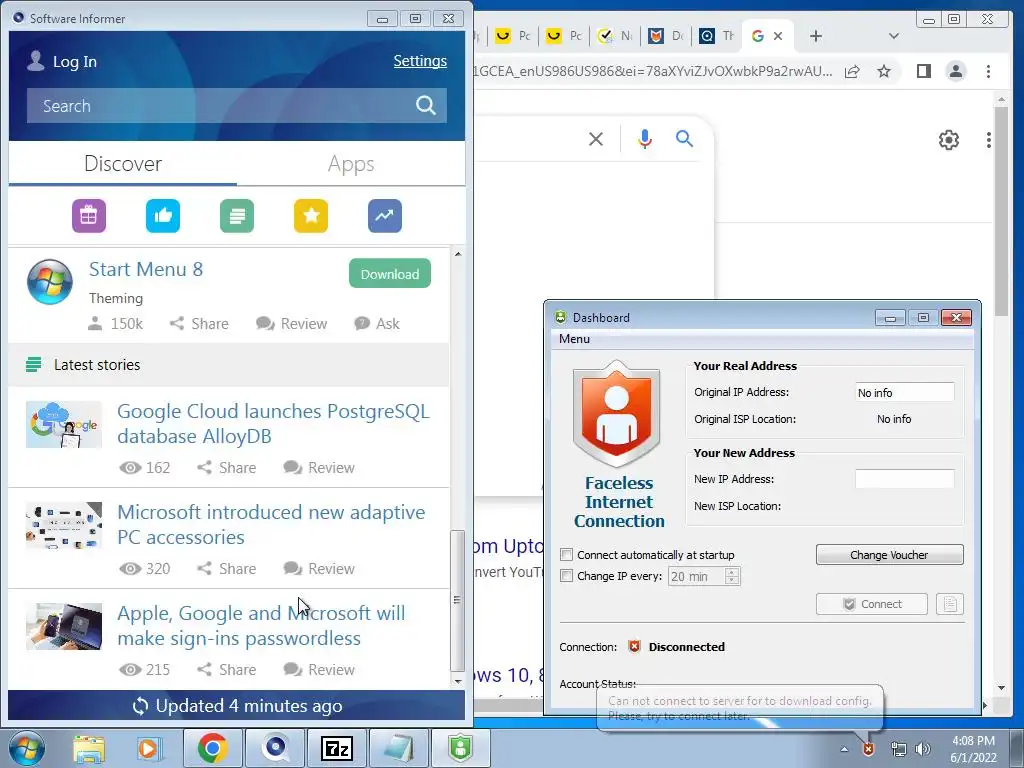Open the Chrome profile avatar
The width and height of the screenshot is (1024, 768).
(x=956, y=71)
